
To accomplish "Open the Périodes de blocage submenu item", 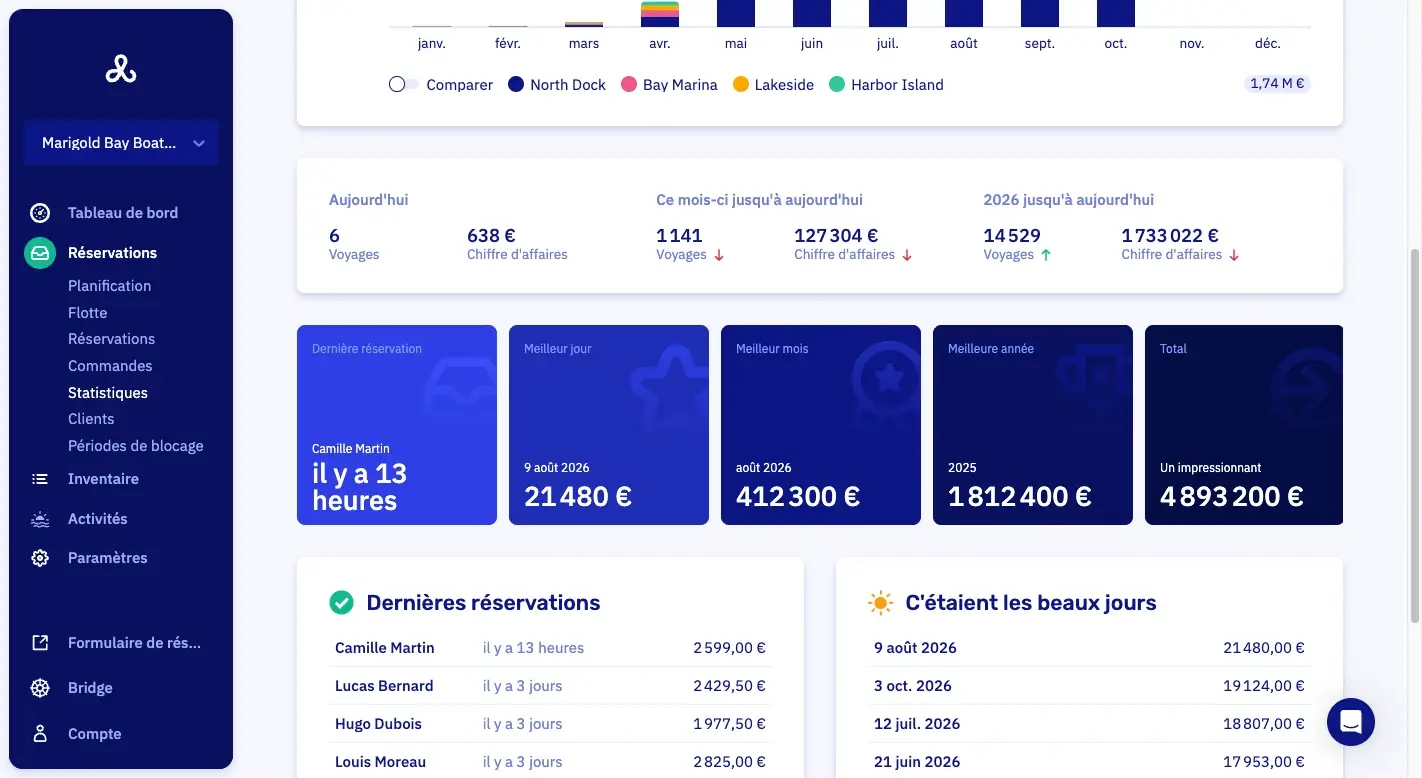I will (x=136, y=446).
